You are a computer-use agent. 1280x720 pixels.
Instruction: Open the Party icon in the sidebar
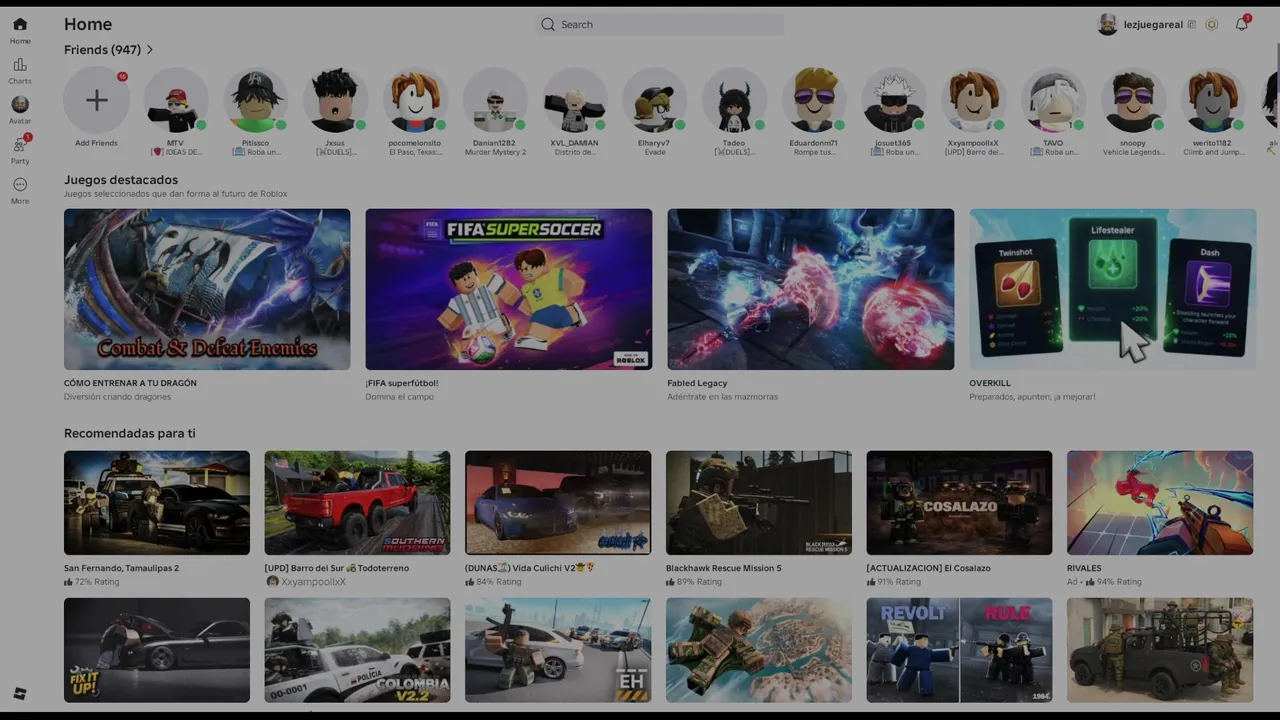20,145
